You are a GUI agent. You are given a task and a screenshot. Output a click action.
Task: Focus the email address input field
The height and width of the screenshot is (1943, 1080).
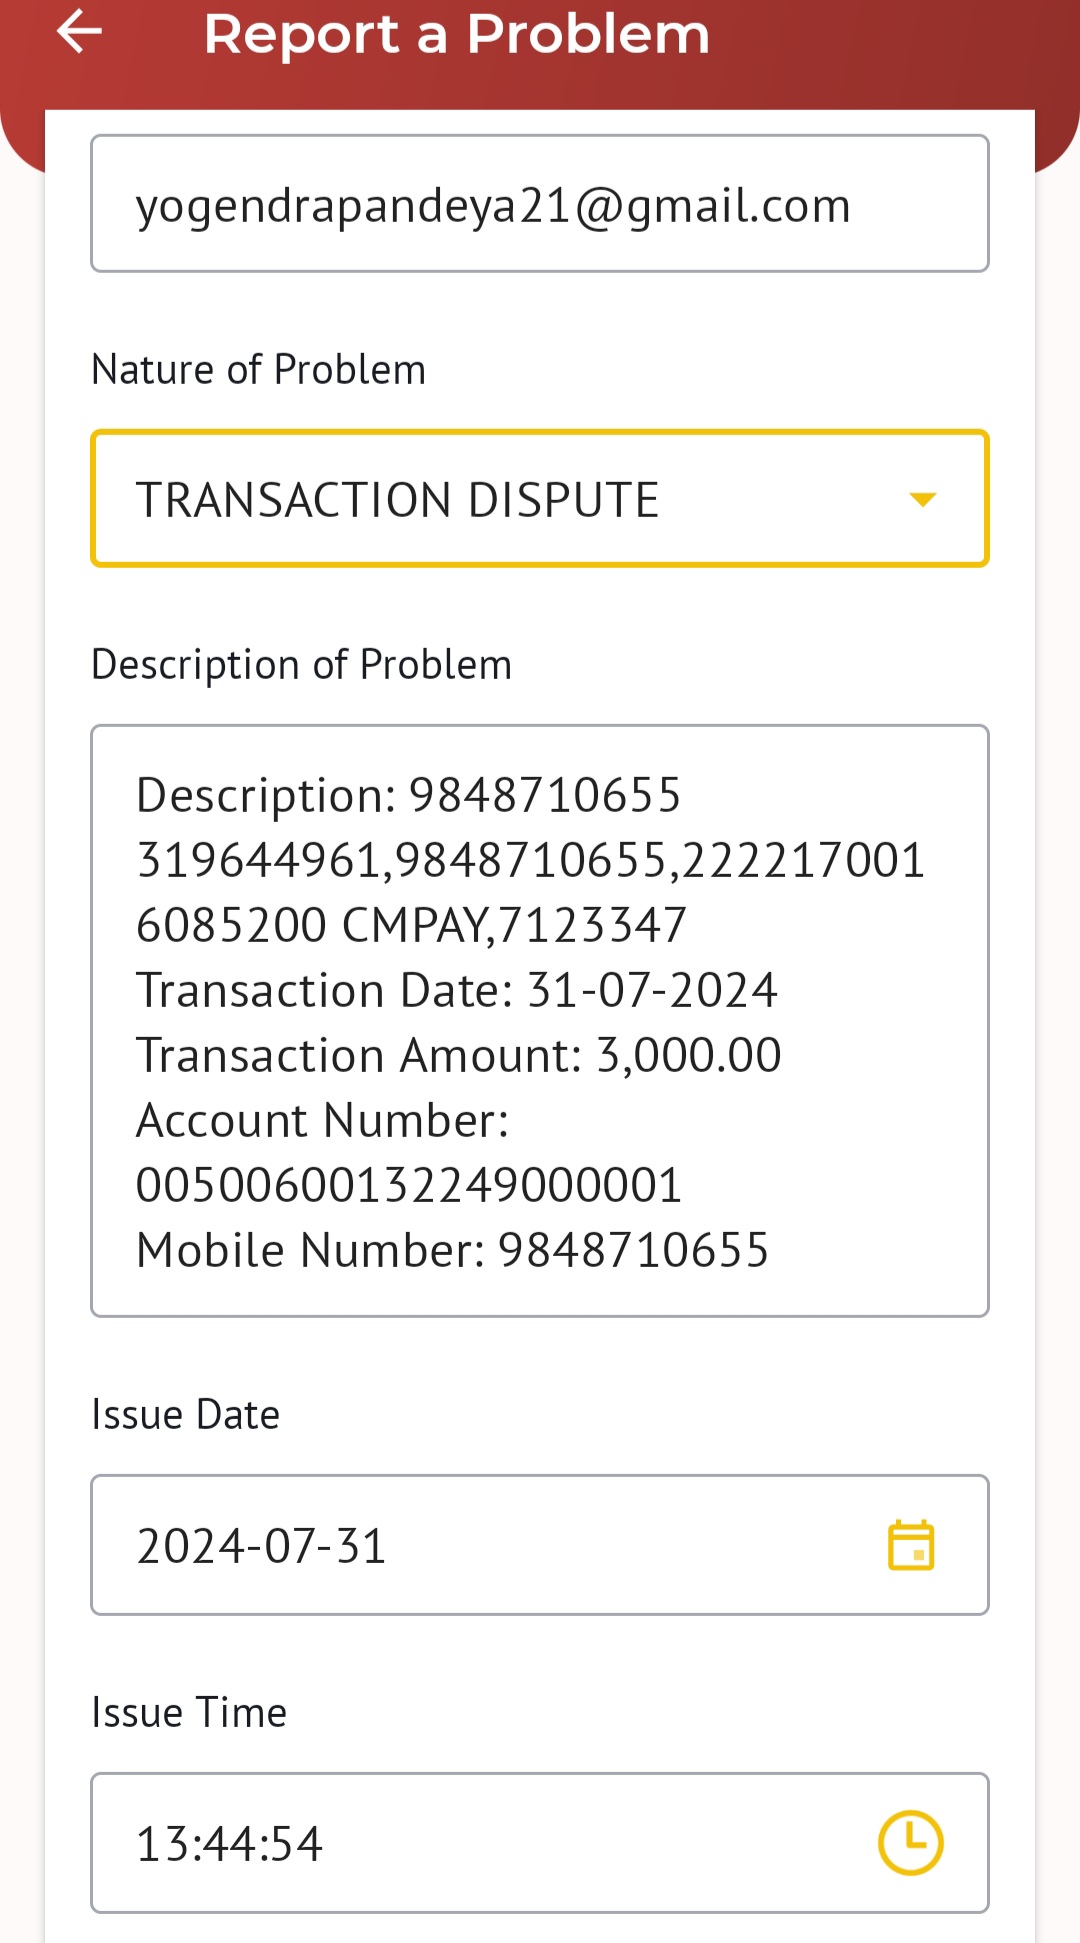[x=540, y=204]
